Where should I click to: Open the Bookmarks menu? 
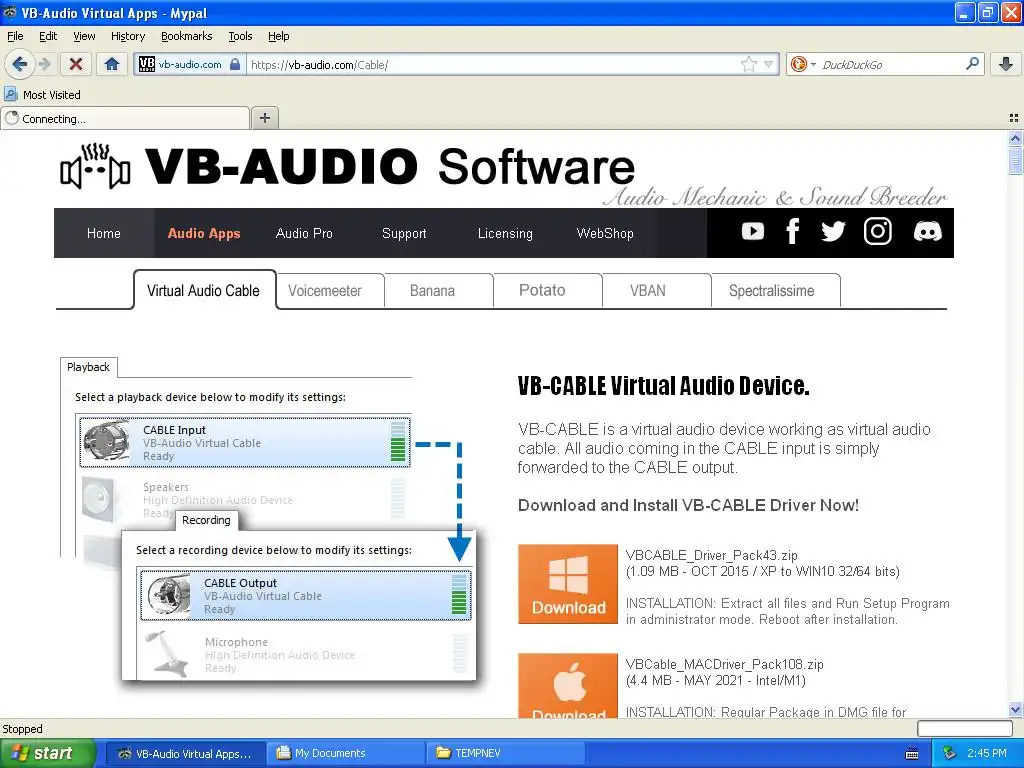[187, 36]
